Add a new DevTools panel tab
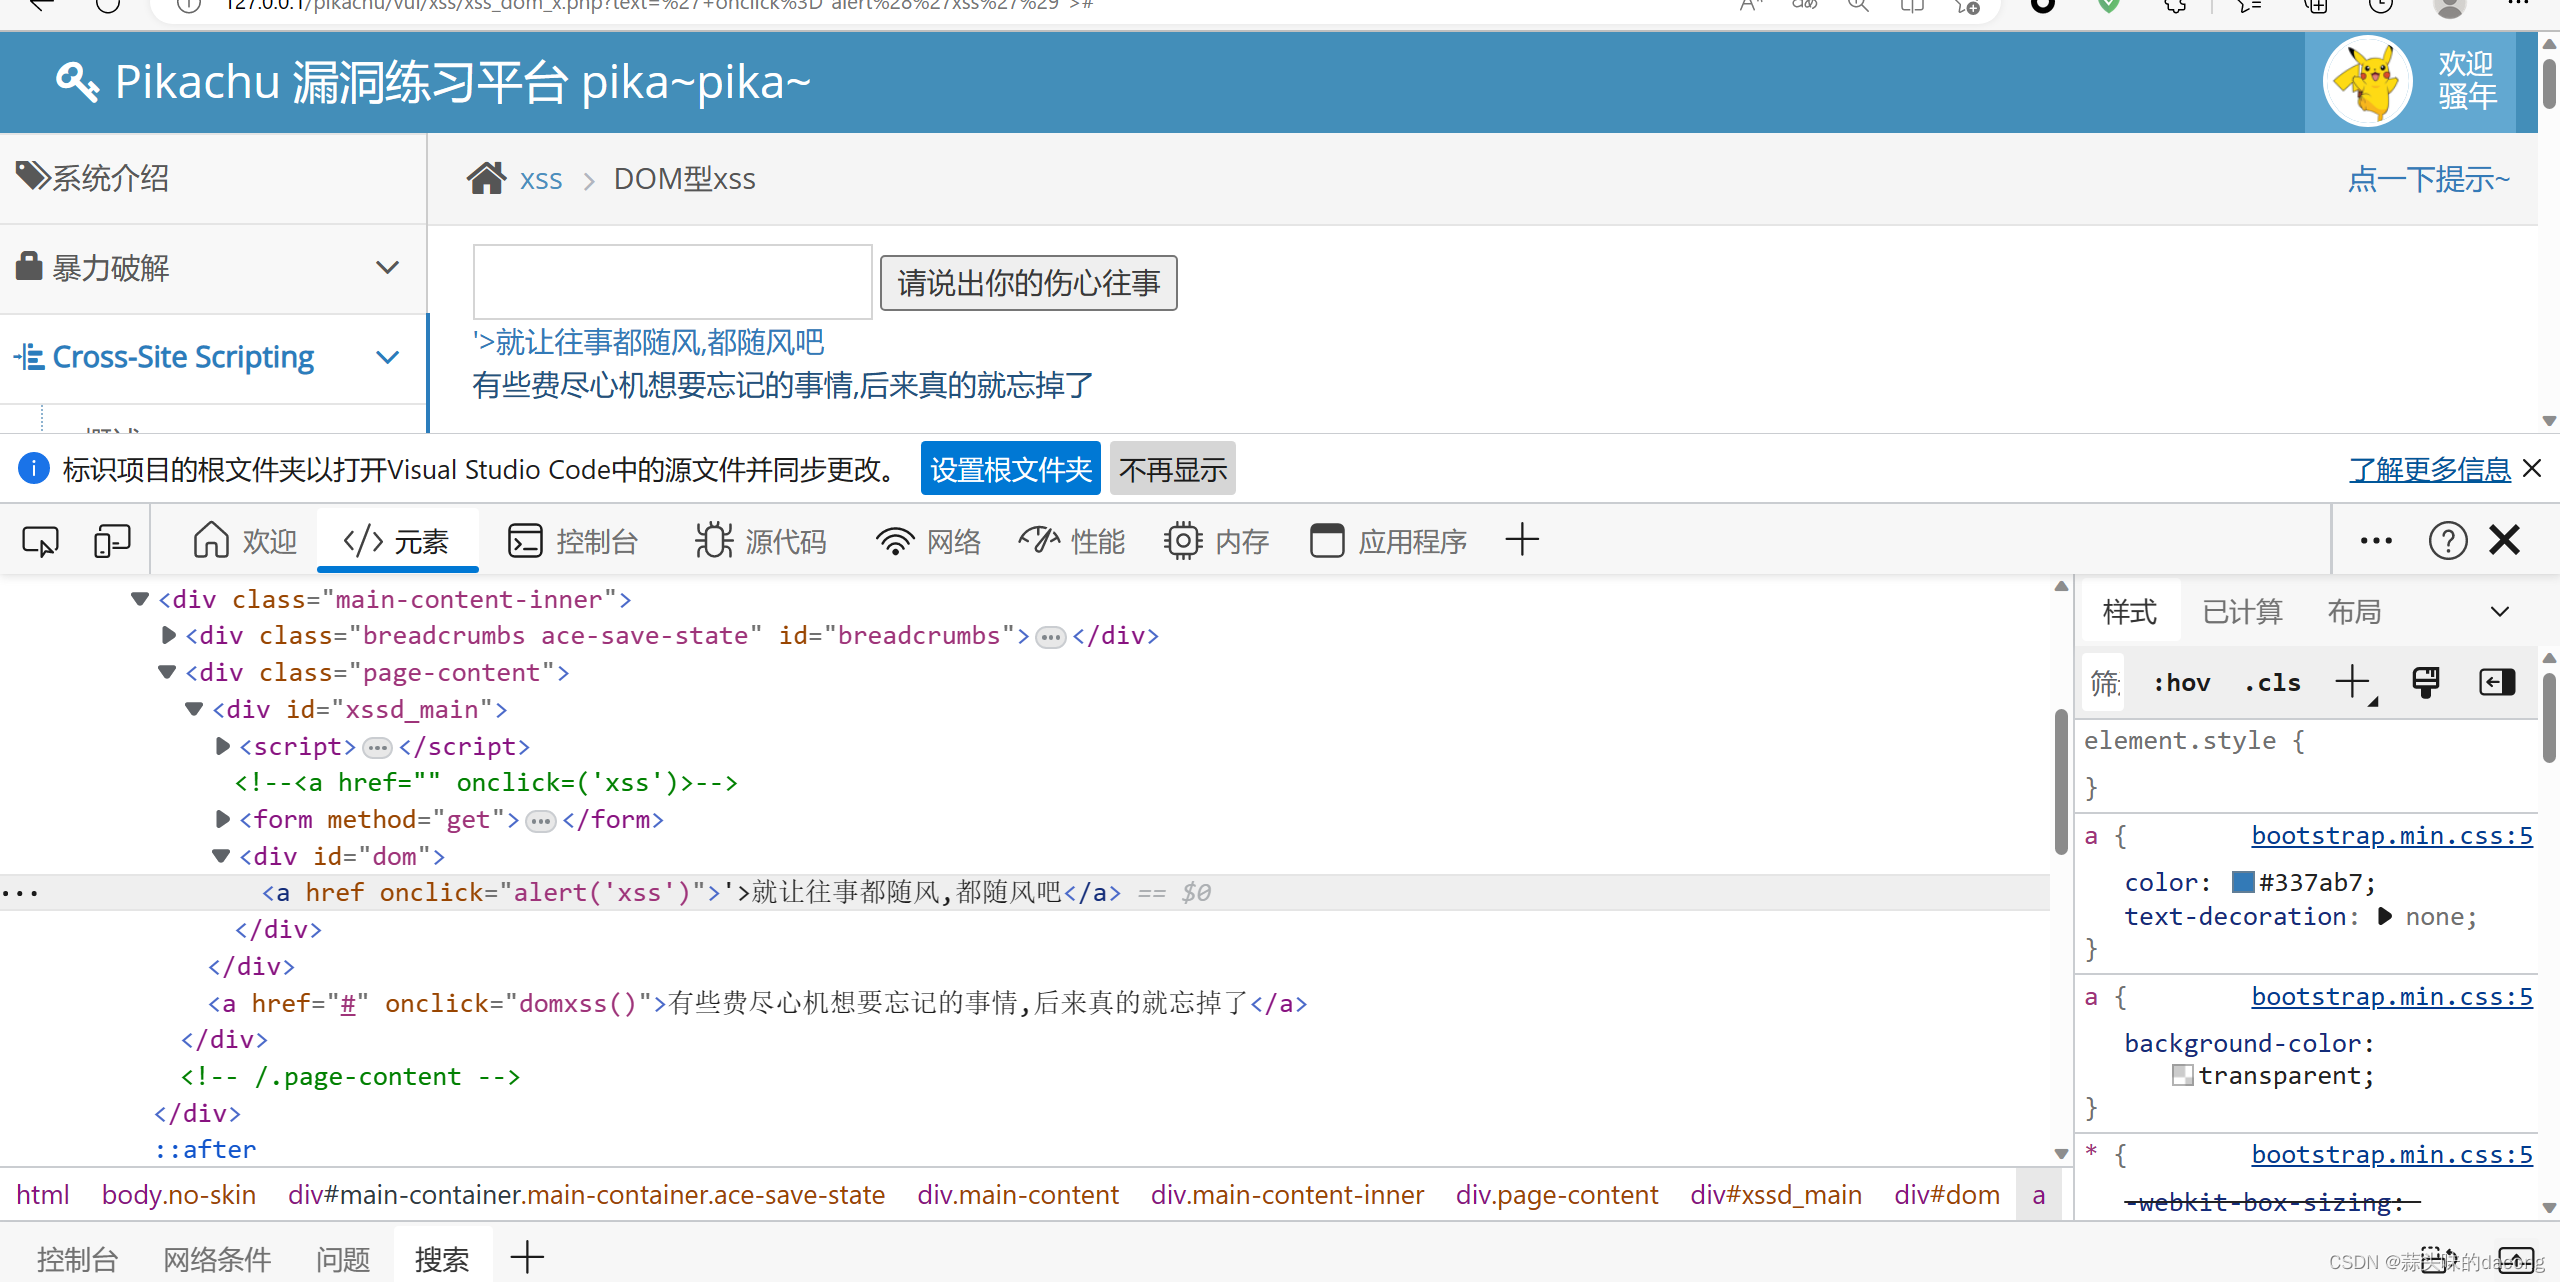2560x1282 pixels. tap(1521, 540)
